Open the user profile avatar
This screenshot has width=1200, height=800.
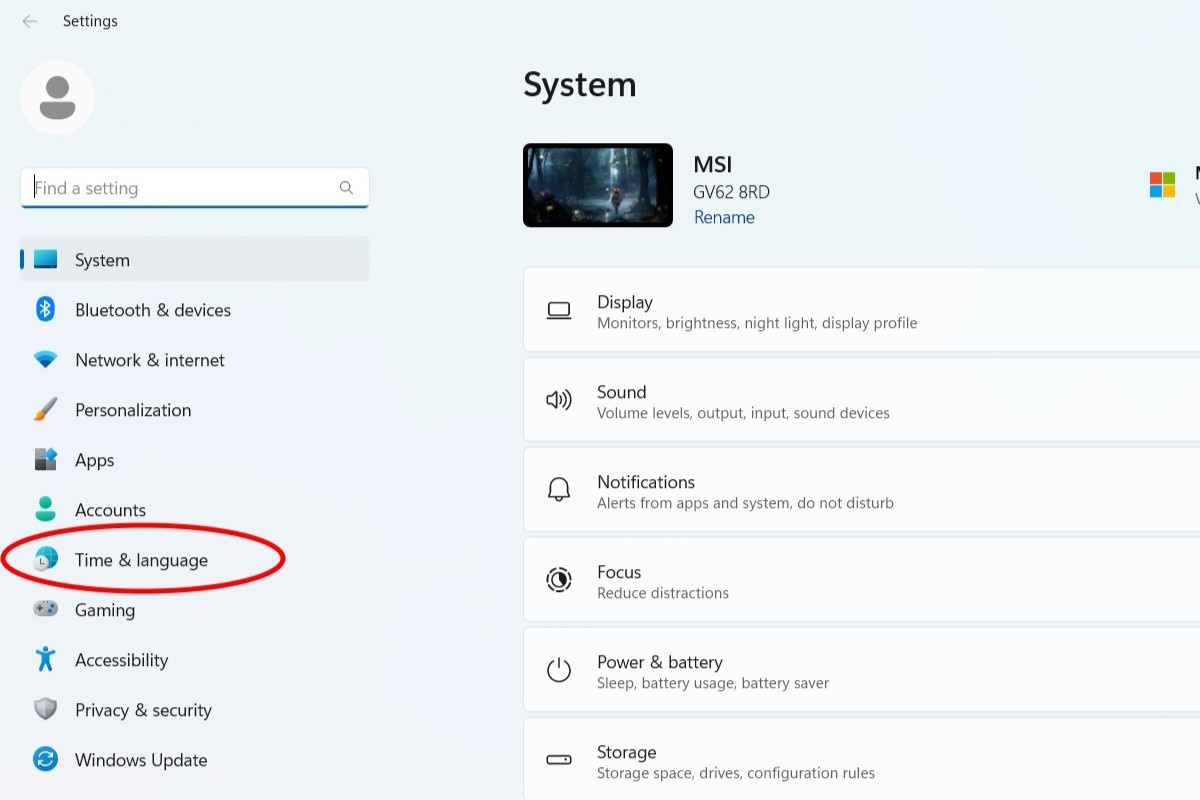(x=57, y=97)
